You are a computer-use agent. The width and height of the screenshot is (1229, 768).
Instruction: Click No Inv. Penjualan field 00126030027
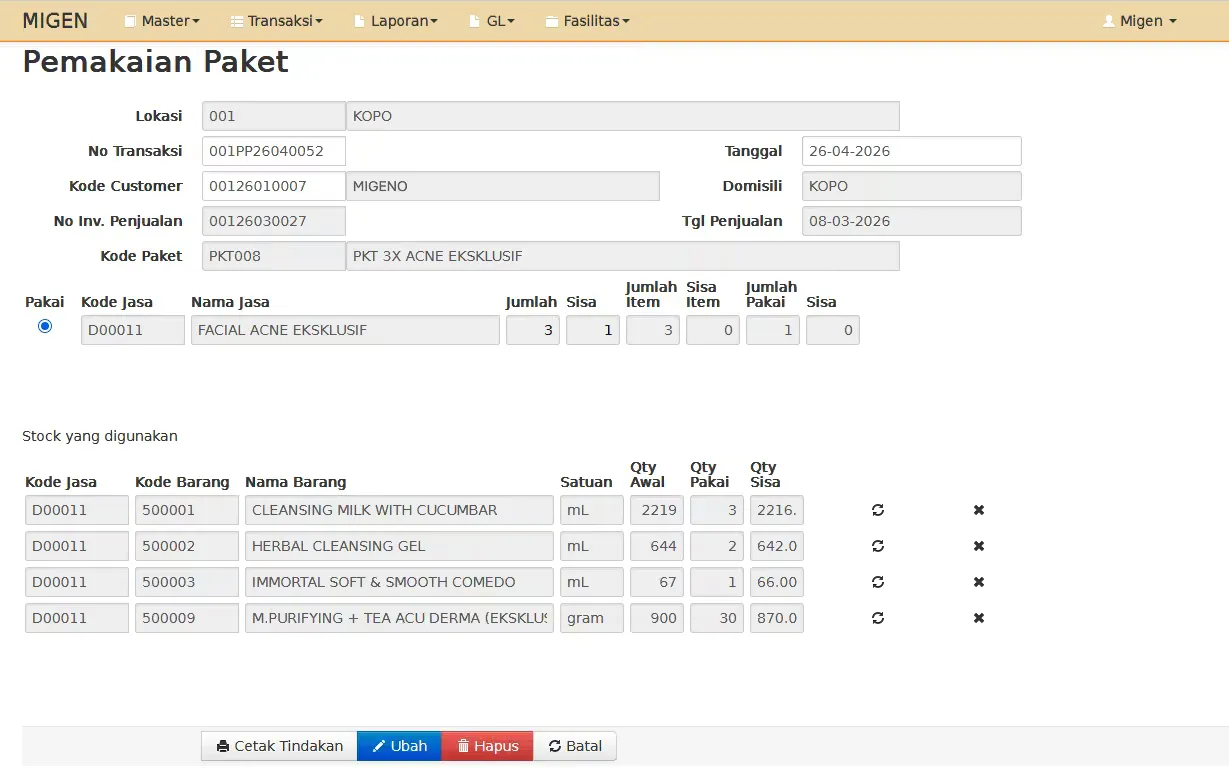pos(274,221)
